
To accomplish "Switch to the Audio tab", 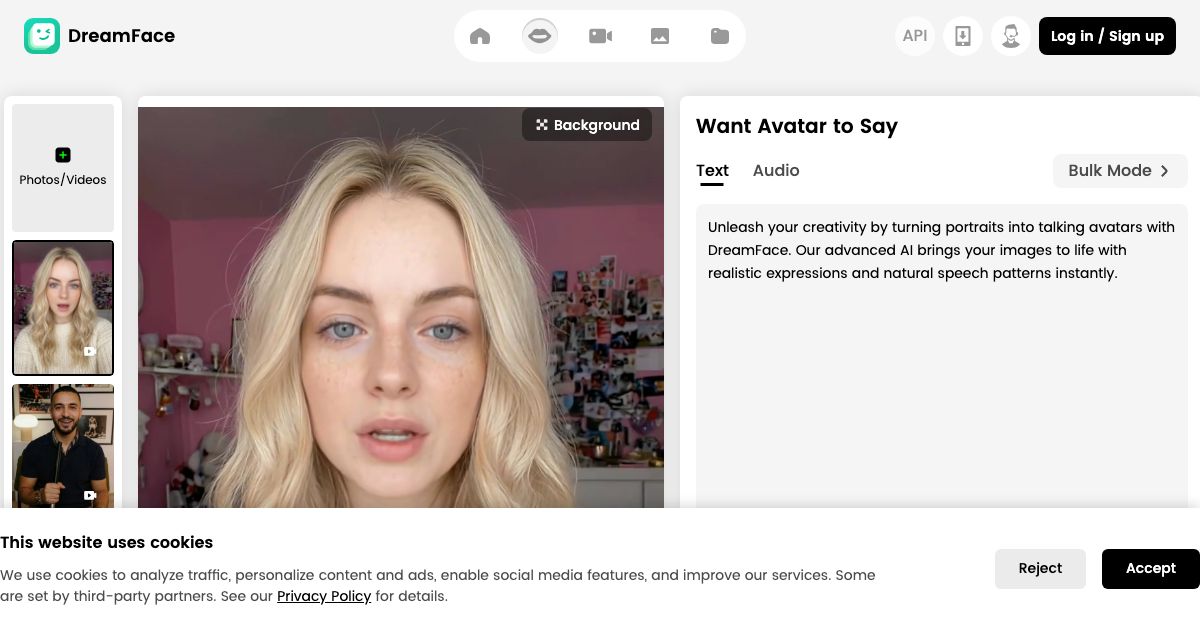I will click(776, 171).
